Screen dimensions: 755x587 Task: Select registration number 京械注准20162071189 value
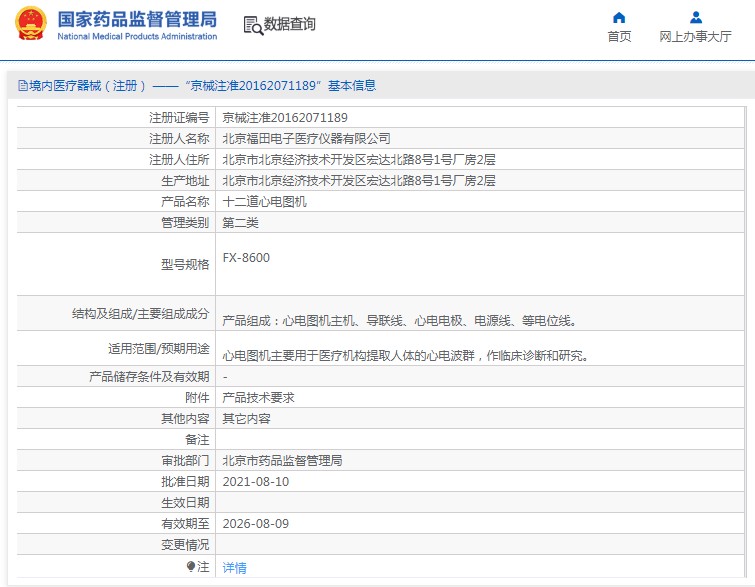click(x=285, y=117)
